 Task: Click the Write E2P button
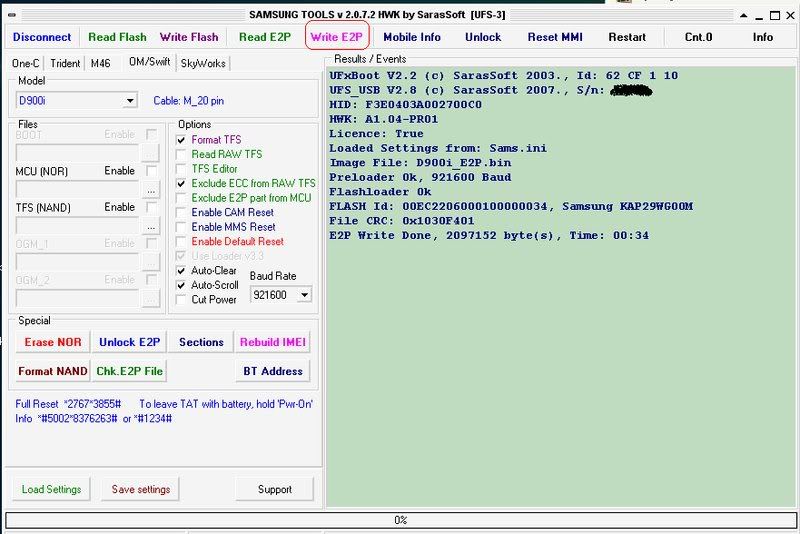pos(337,37)
